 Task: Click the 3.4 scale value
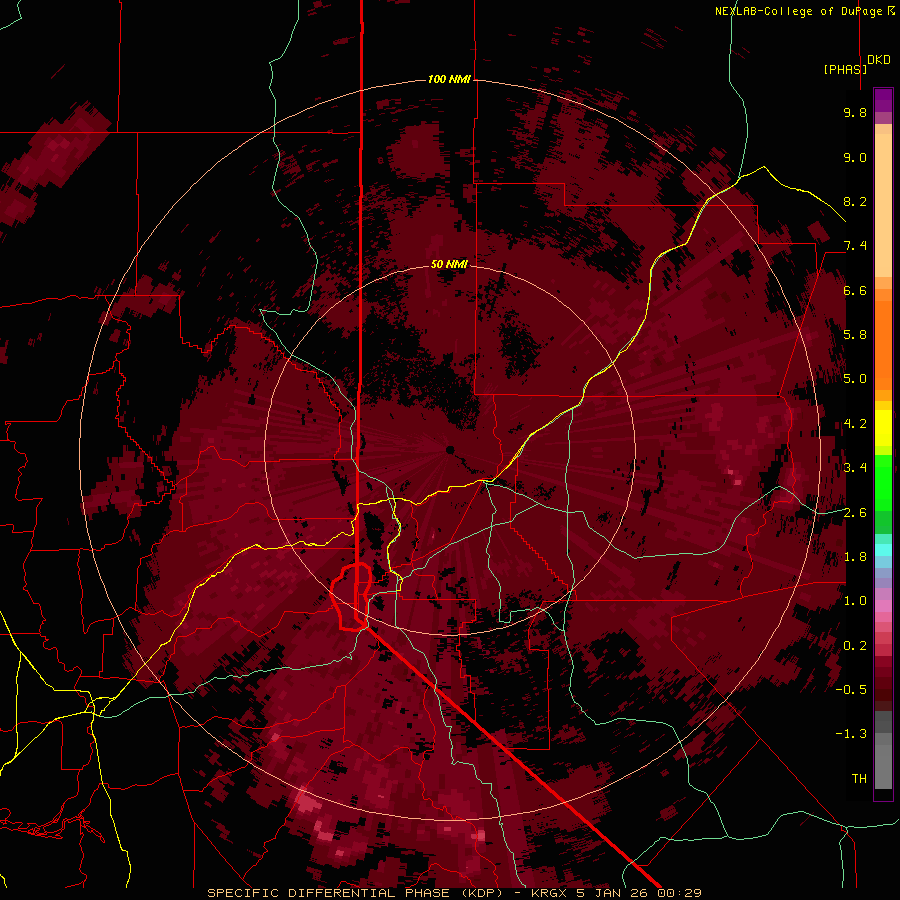pyautogui.click(x=855, y=468)
